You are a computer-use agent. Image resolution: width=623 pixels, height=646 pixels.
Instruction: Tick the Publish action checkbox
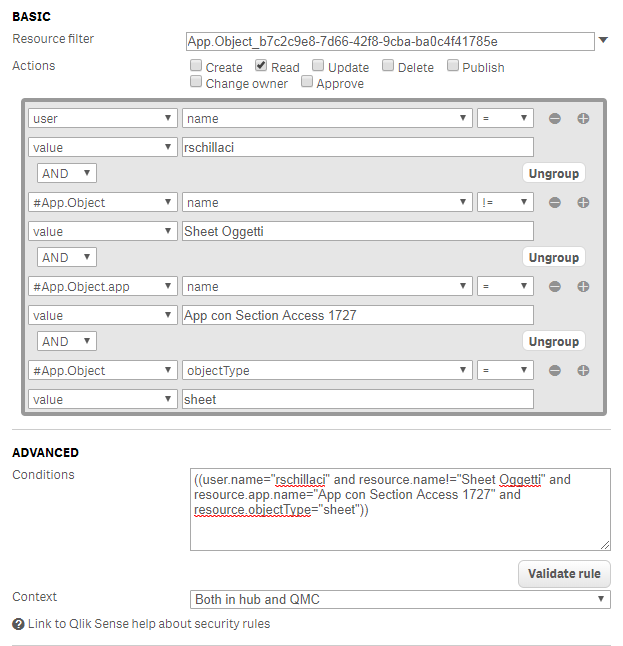(x=453, y=66)
